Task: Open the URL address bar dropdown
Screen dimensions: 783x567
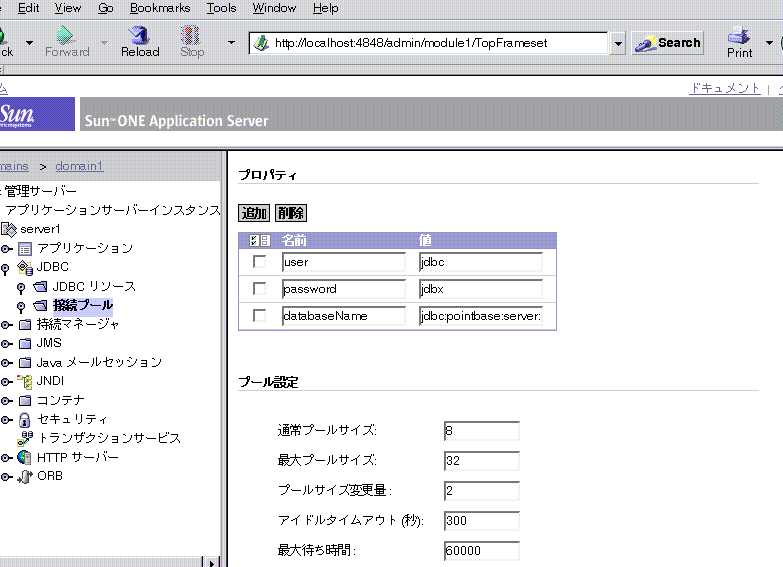Action: click(617, 44)
